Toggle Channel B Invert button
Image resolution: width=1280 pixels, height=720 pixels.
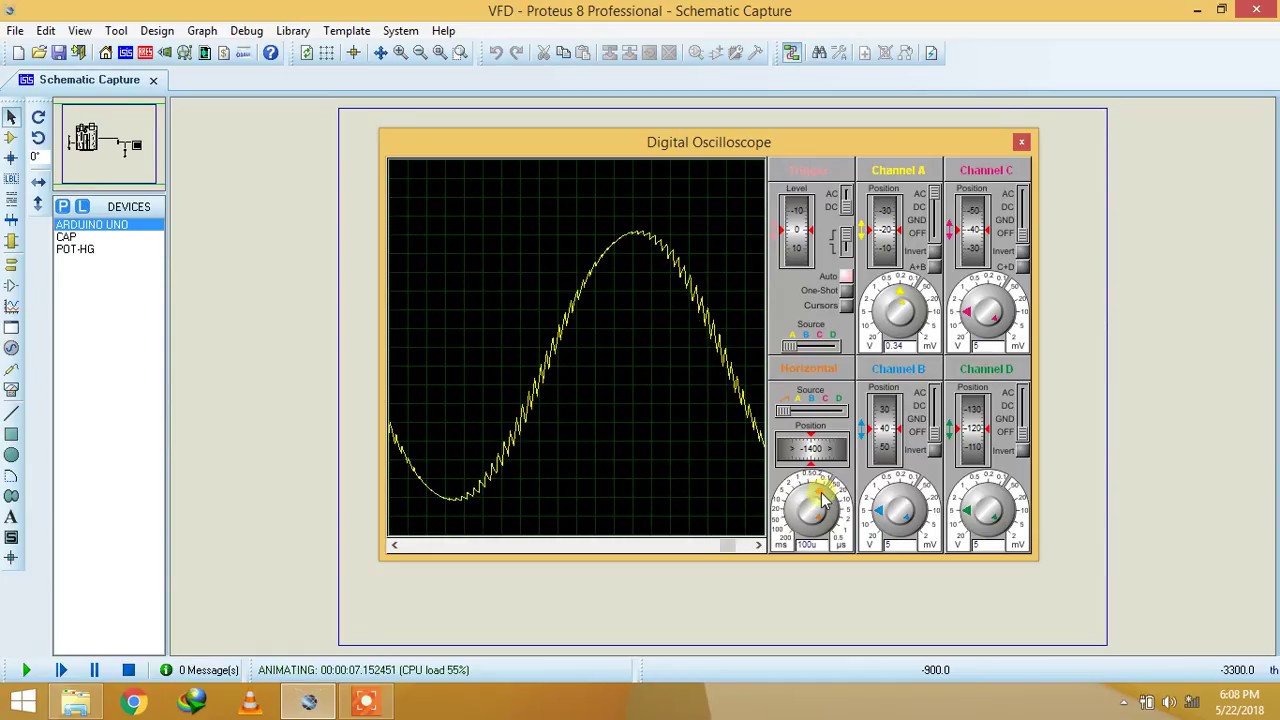(x=934, y=450)
